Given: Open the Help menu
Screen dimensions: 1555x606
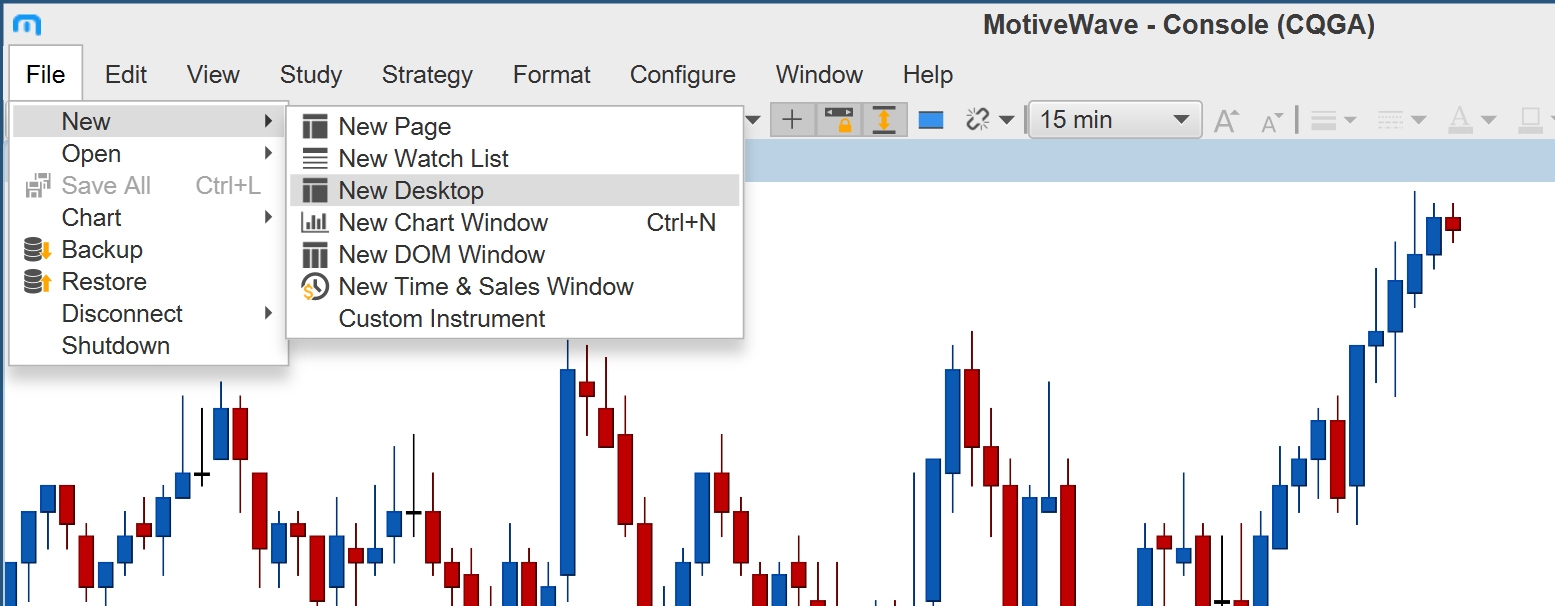Looking at the screenshot, I should pos(928,75).
